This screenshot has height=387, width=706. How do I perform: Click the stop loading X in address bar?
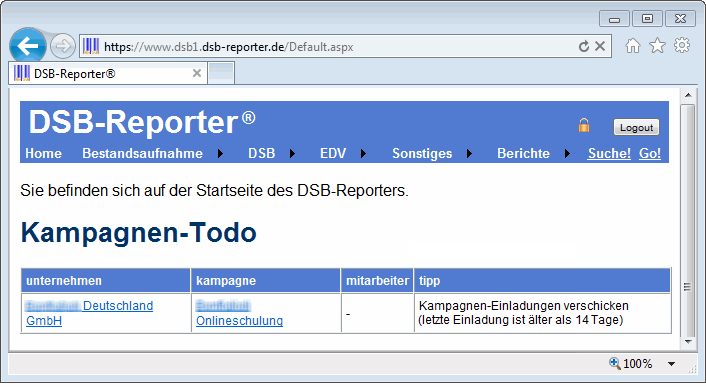(600, 46)
